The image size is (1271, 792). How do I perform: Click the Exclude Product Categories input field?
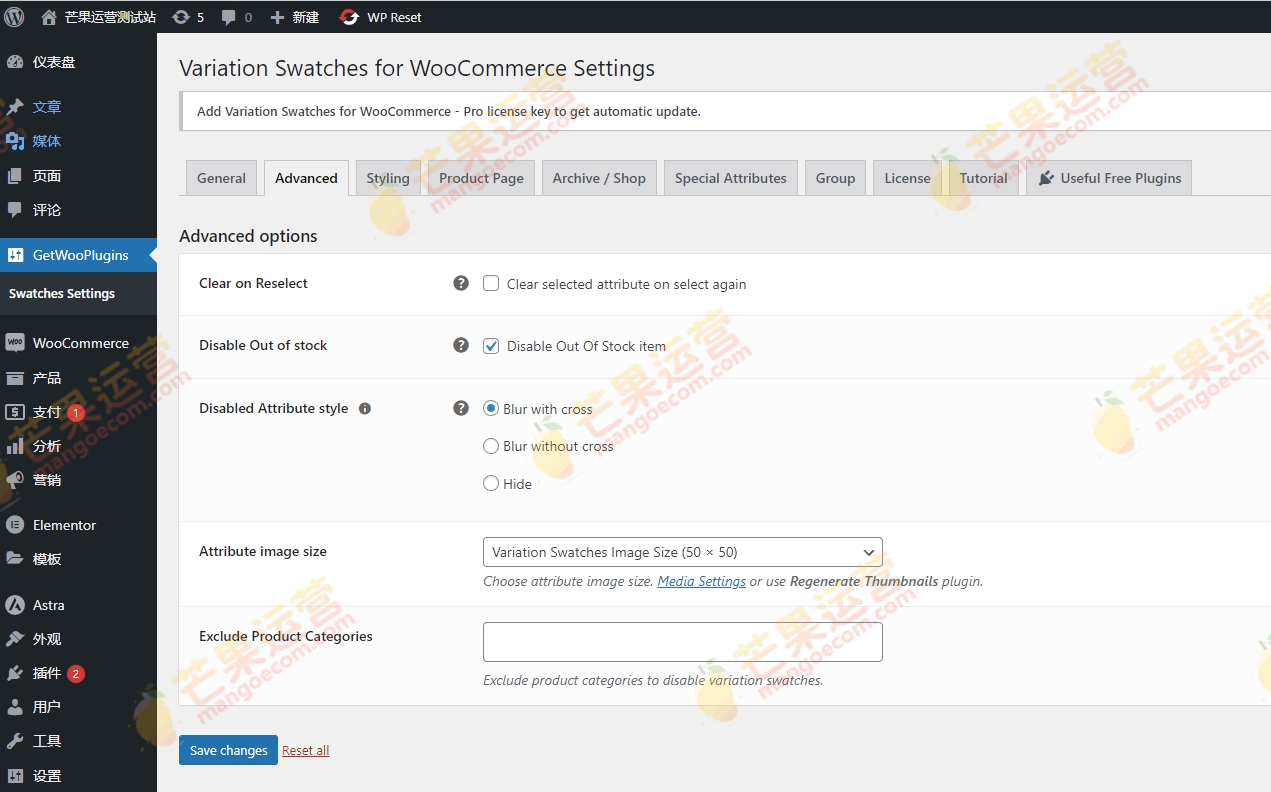tap(682, 642)
